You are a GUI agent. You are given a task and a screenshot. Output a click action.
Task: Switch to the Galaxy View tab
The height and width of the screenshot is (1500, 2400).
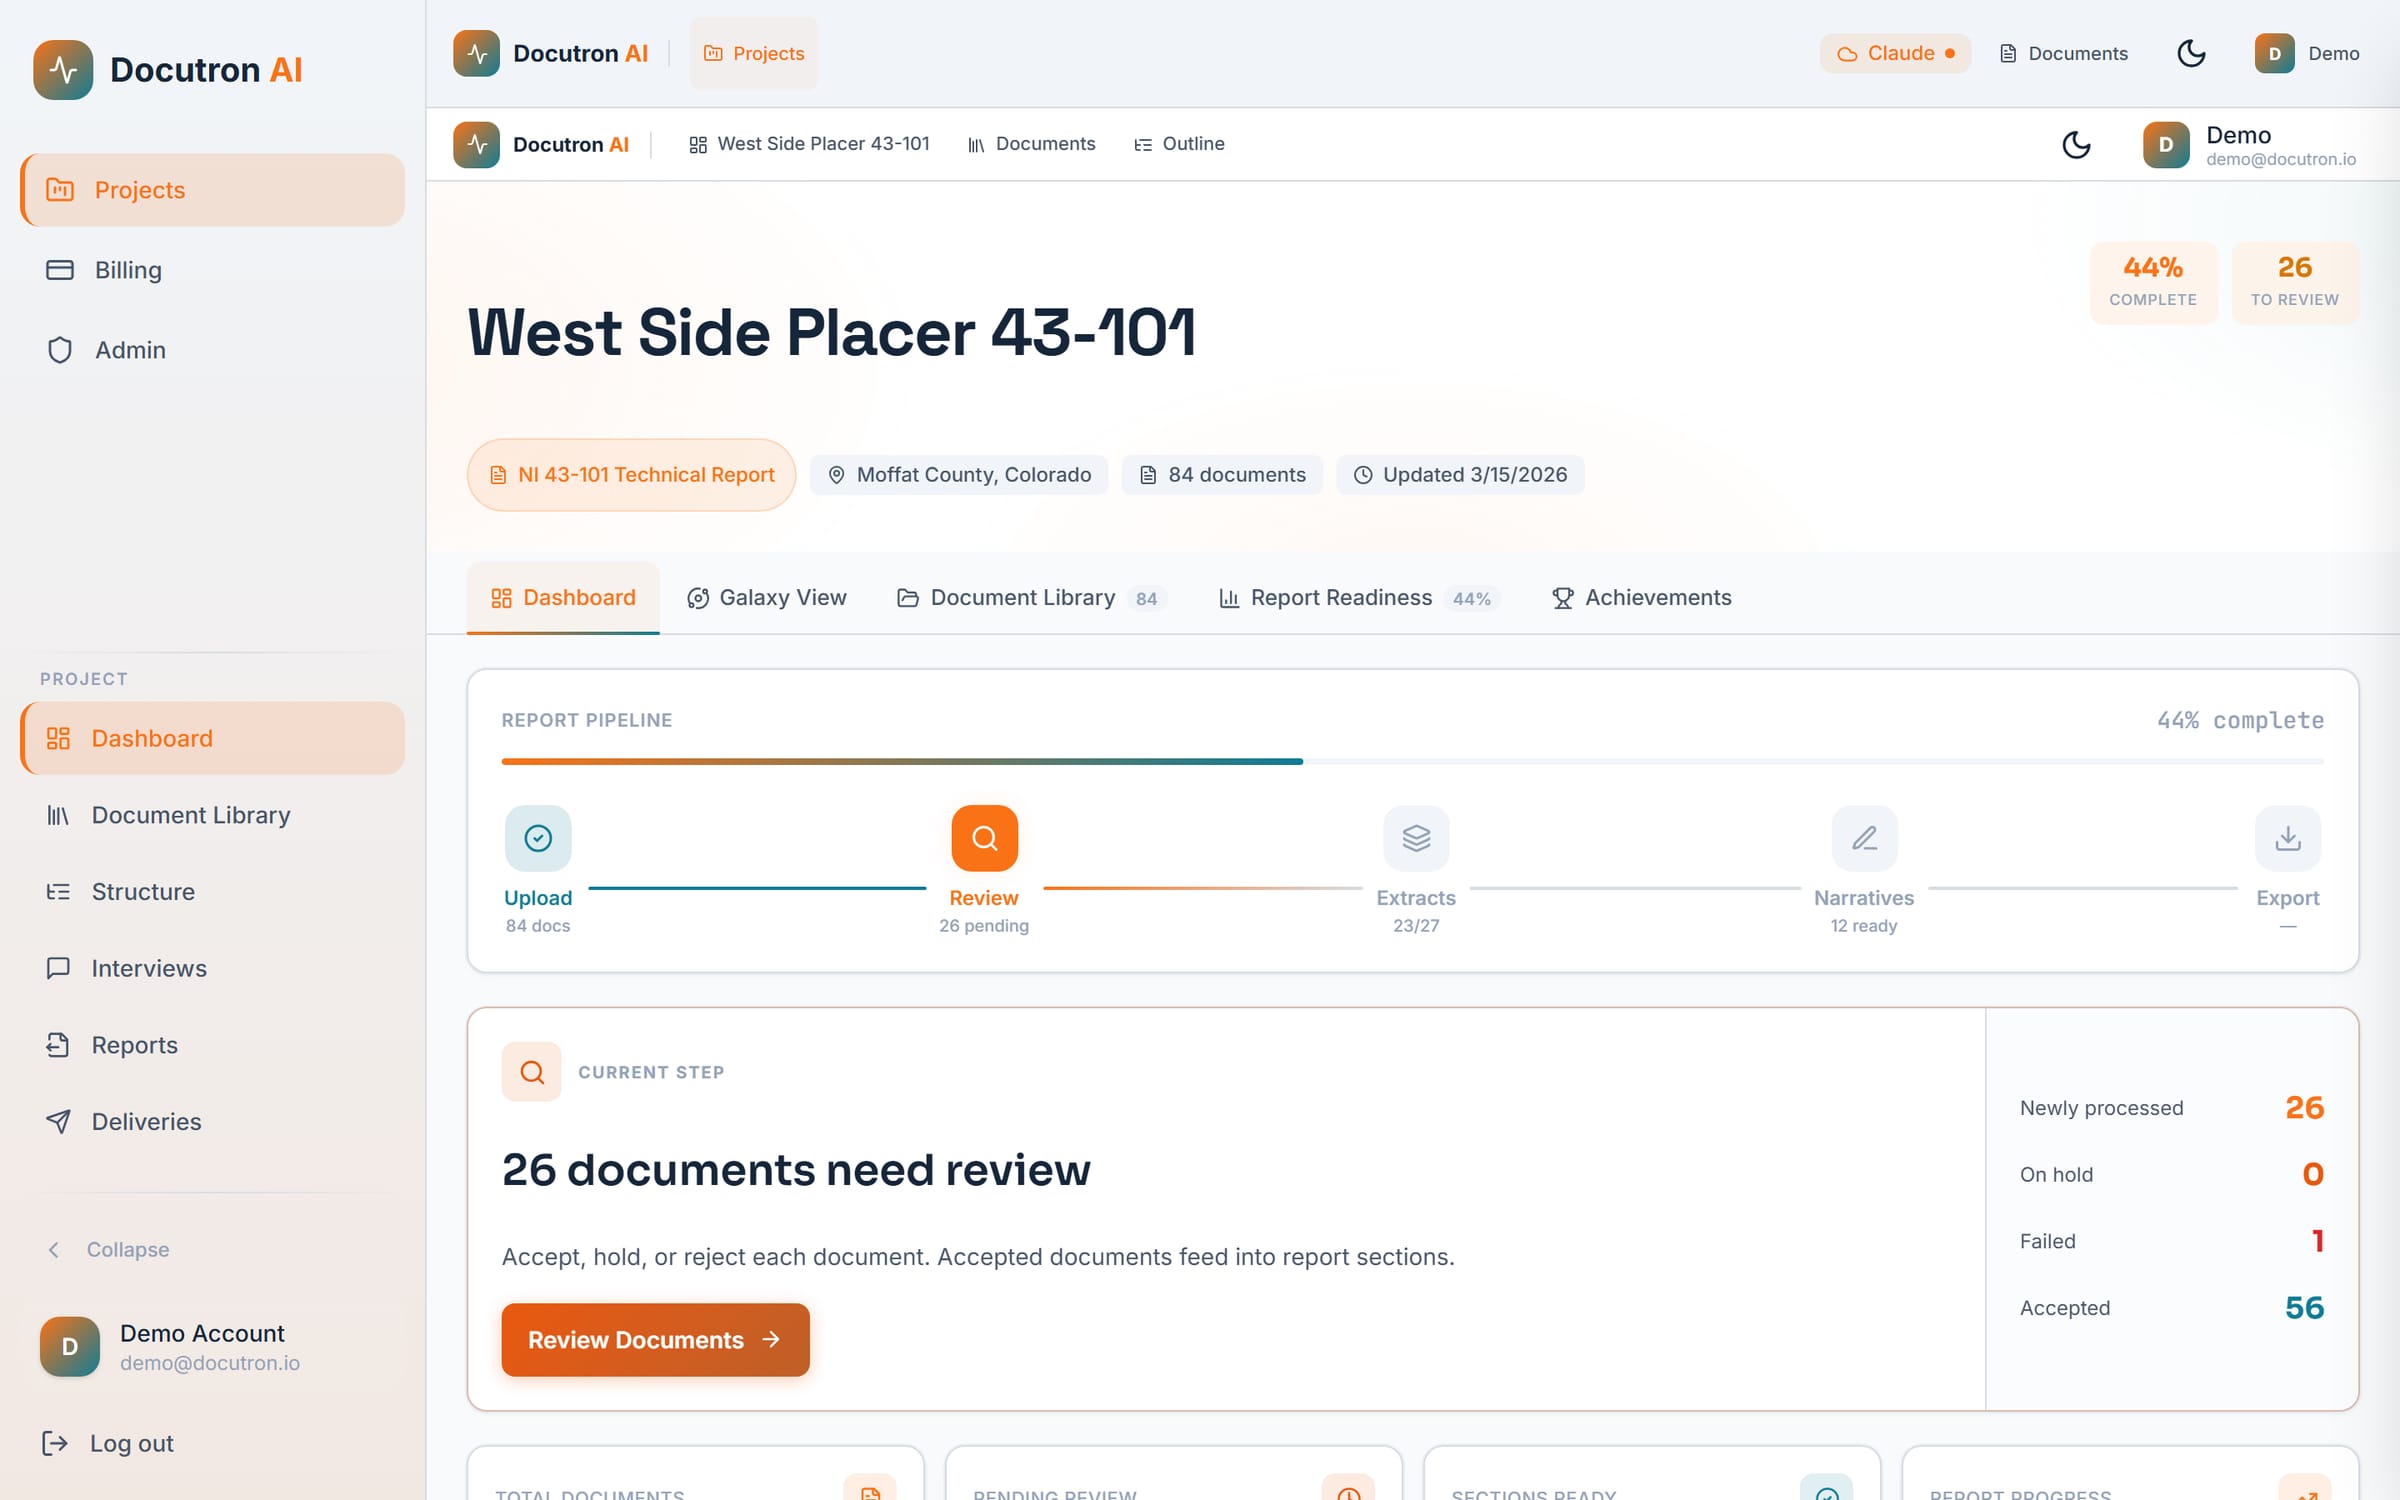tap(766, 598)
